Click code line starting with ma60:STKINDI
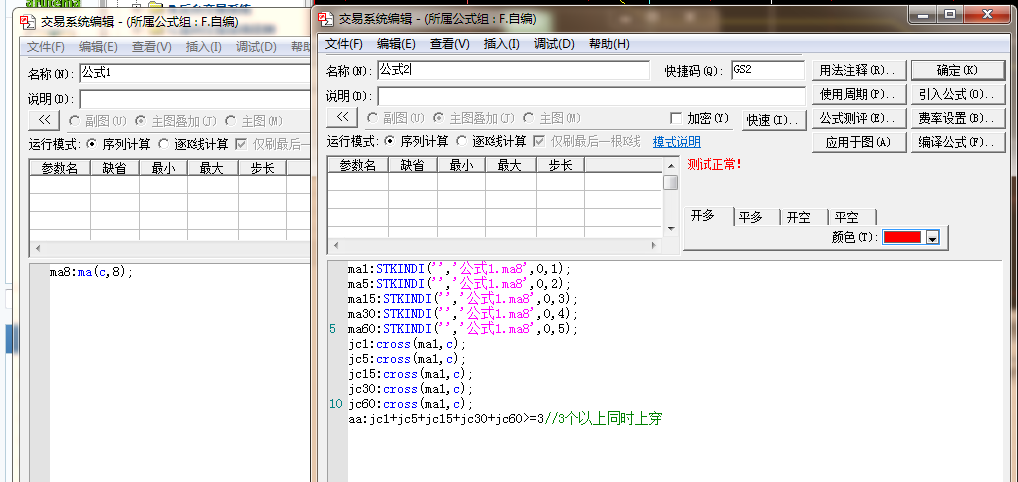 [462, 329]
